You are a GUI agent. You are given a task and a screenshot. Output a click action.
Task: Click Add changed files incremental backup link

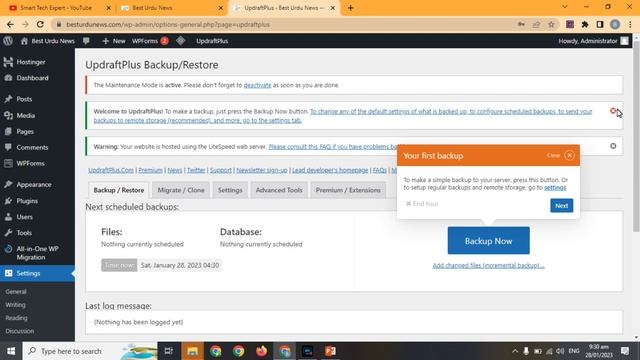click(x=488, y=266)
